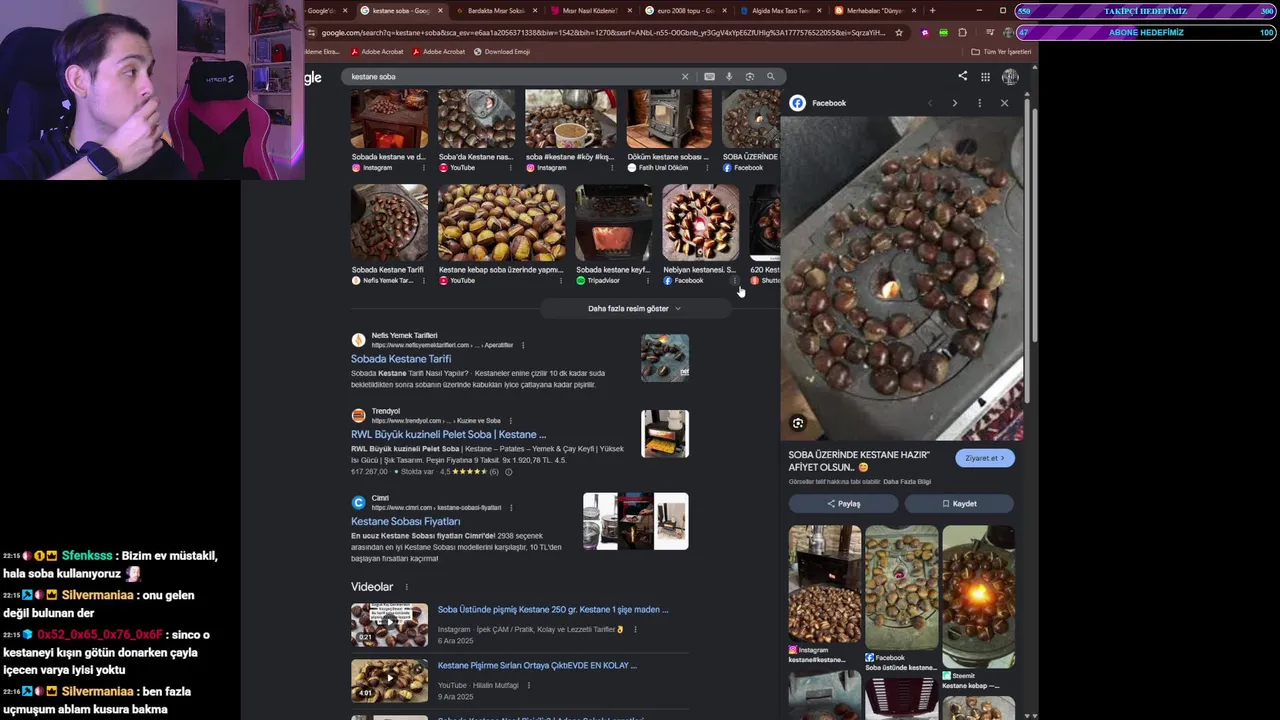The image size is (1280, 720).
Task: Close the image preview panel
Action: click(1004, 103)
